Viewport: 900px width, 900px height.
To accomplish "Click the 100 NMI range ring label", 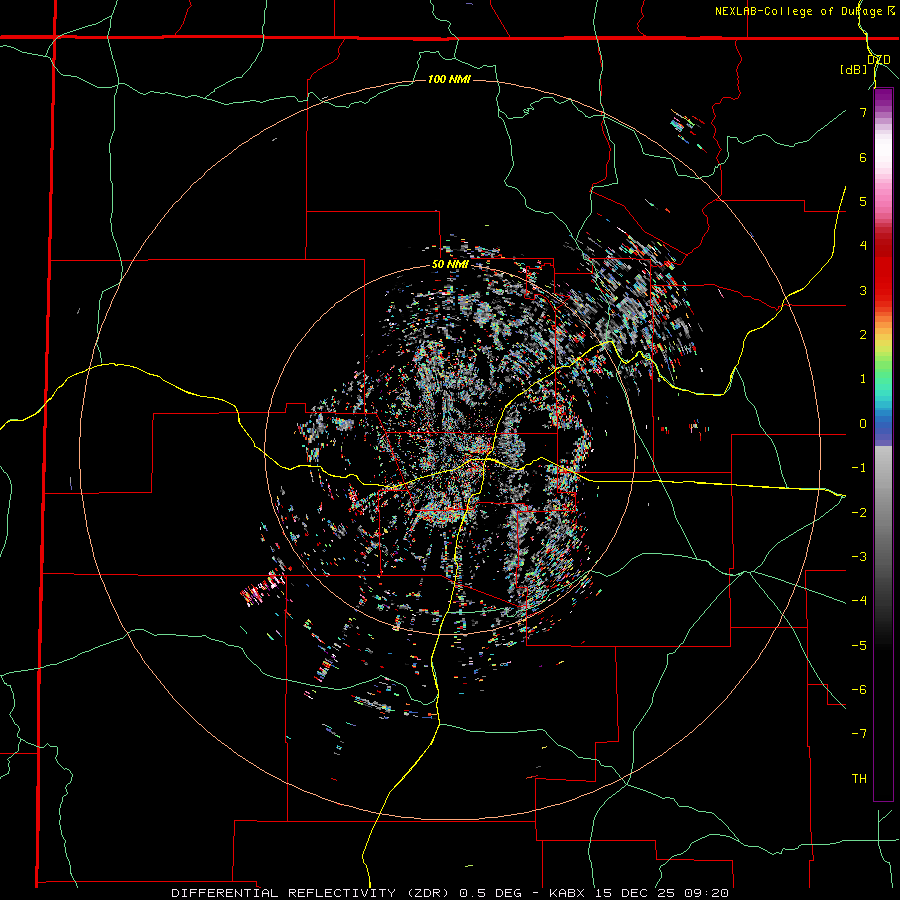I will point(449,79).
